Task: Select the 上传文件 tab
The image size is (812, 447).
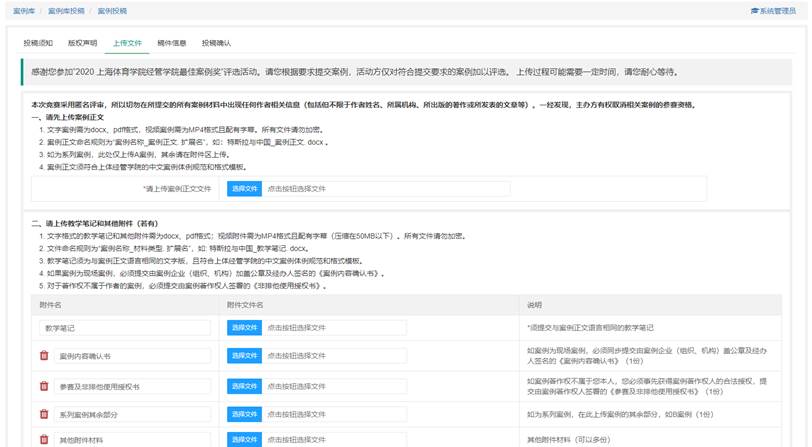Action: click(x=127, y=44)
